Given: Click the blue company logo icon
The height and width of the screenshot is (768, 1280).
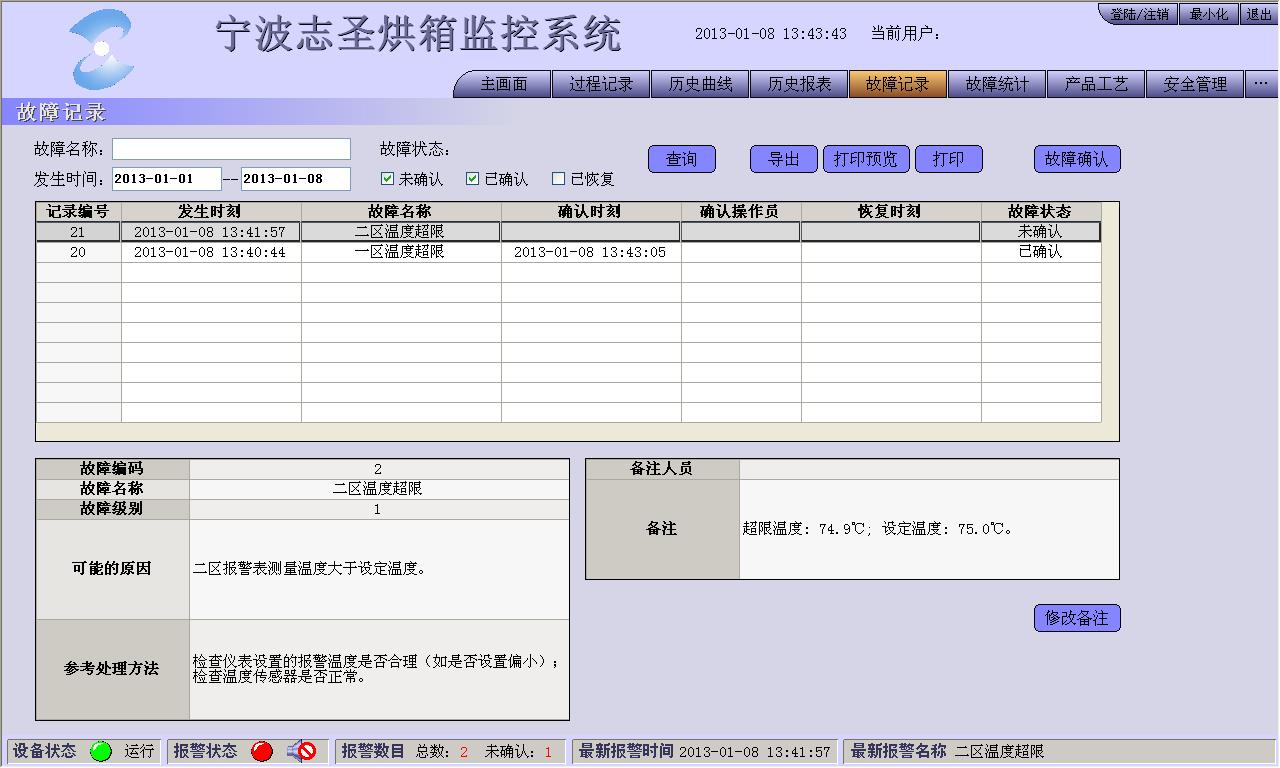Looking at the screenshot, I should [101, 49].
